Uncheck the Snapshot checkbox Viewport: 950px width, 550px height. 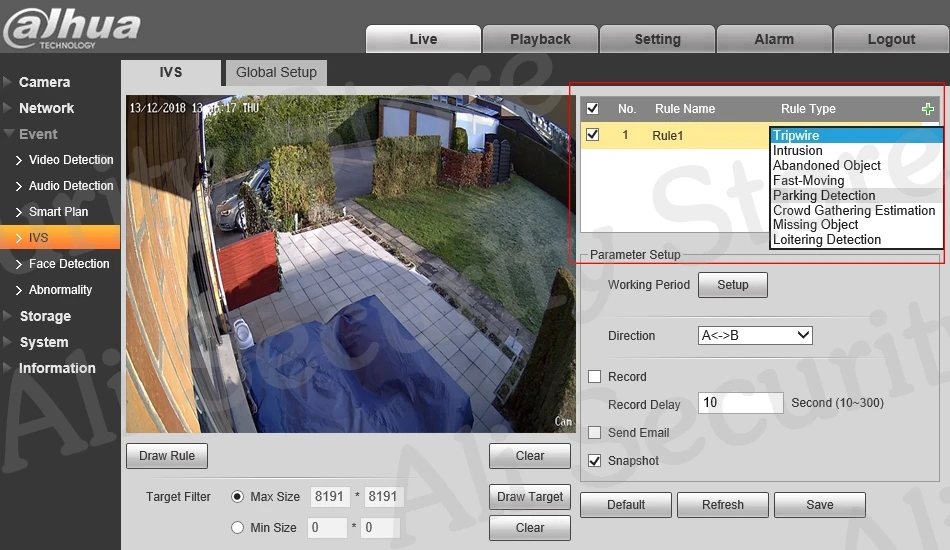coord(594,460)
